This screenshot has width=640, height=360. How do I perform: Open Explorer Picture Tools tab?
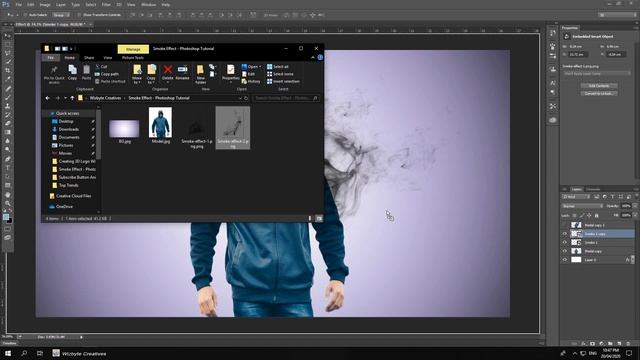tap(133, 58)
